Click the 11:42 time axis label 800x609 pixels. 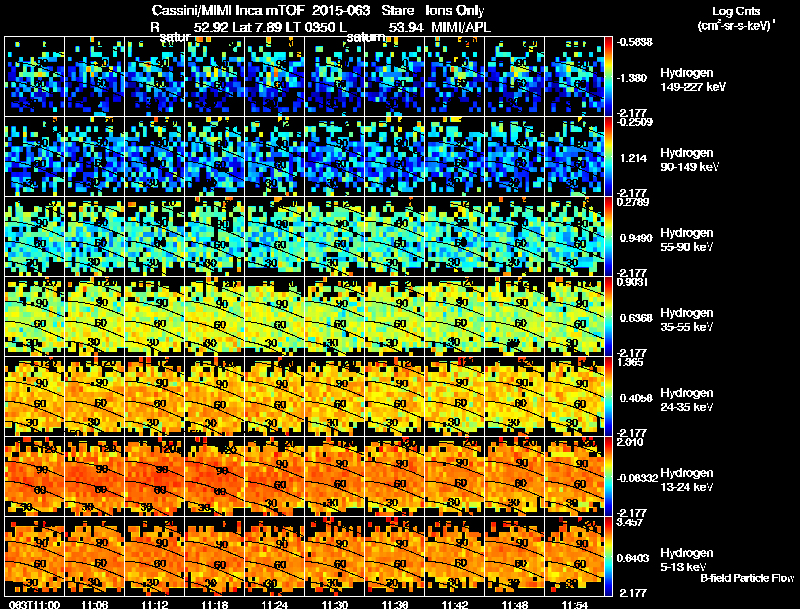[x=455, y=605]
